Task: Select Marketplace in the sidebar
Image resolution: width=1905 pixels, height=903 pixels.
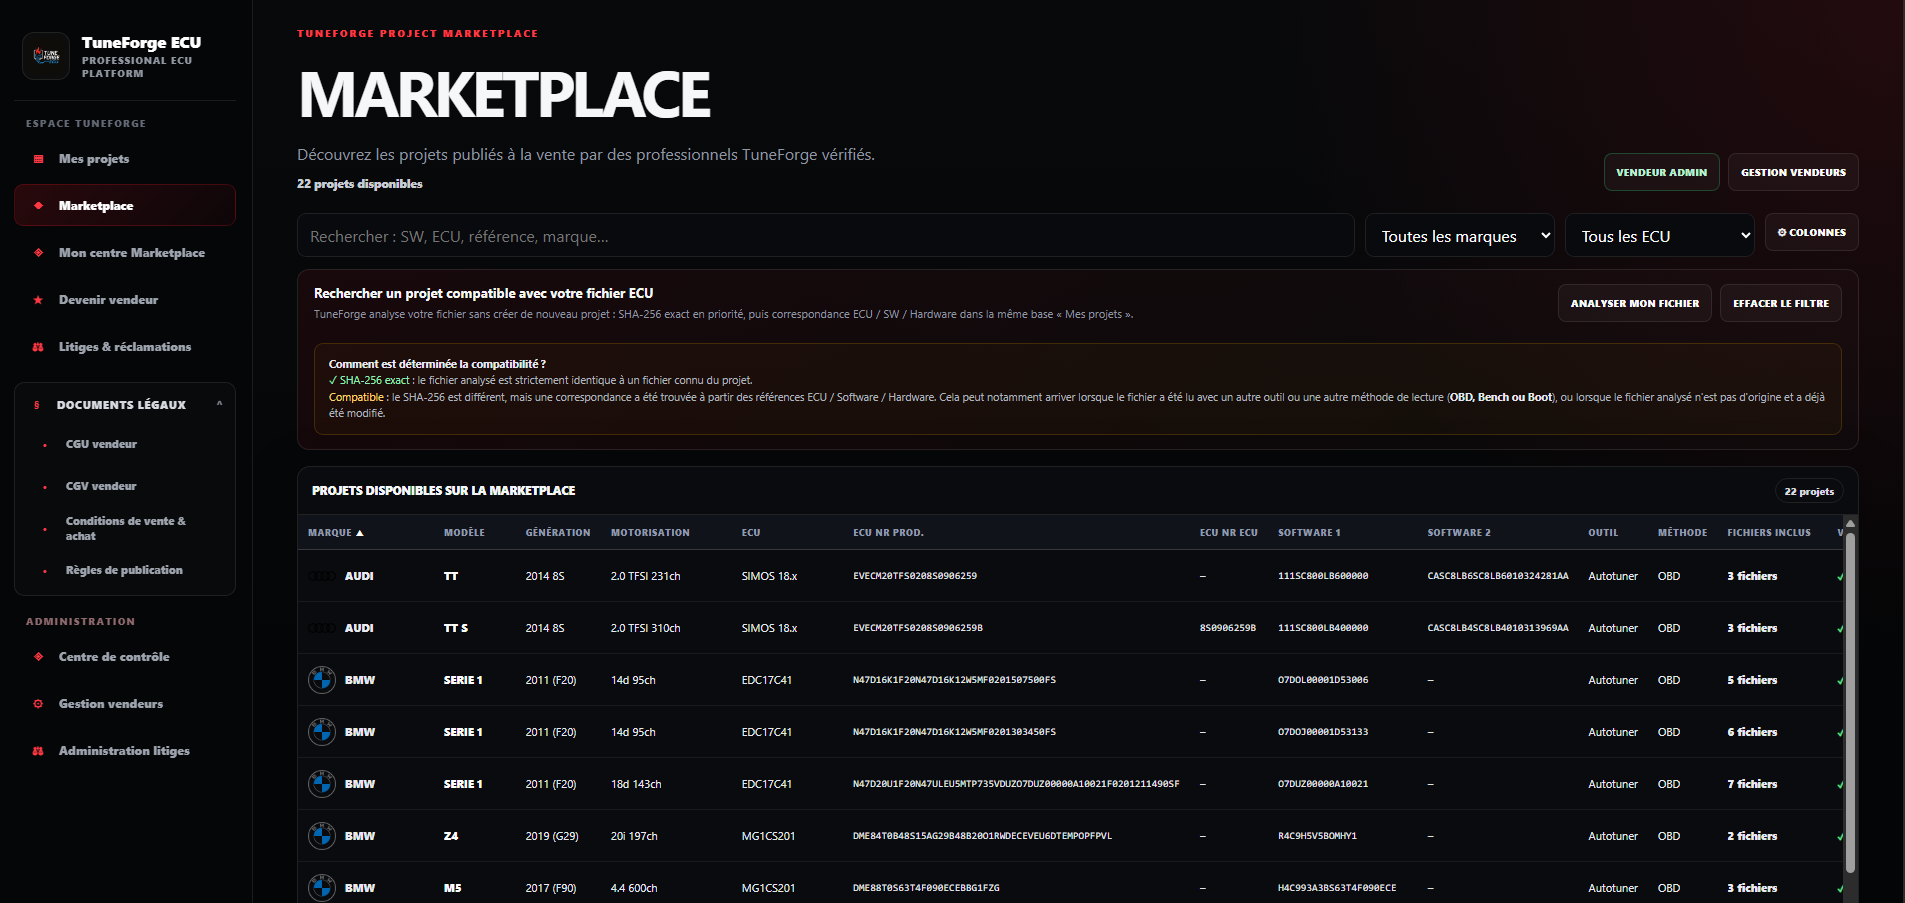Action: (125, 205)
